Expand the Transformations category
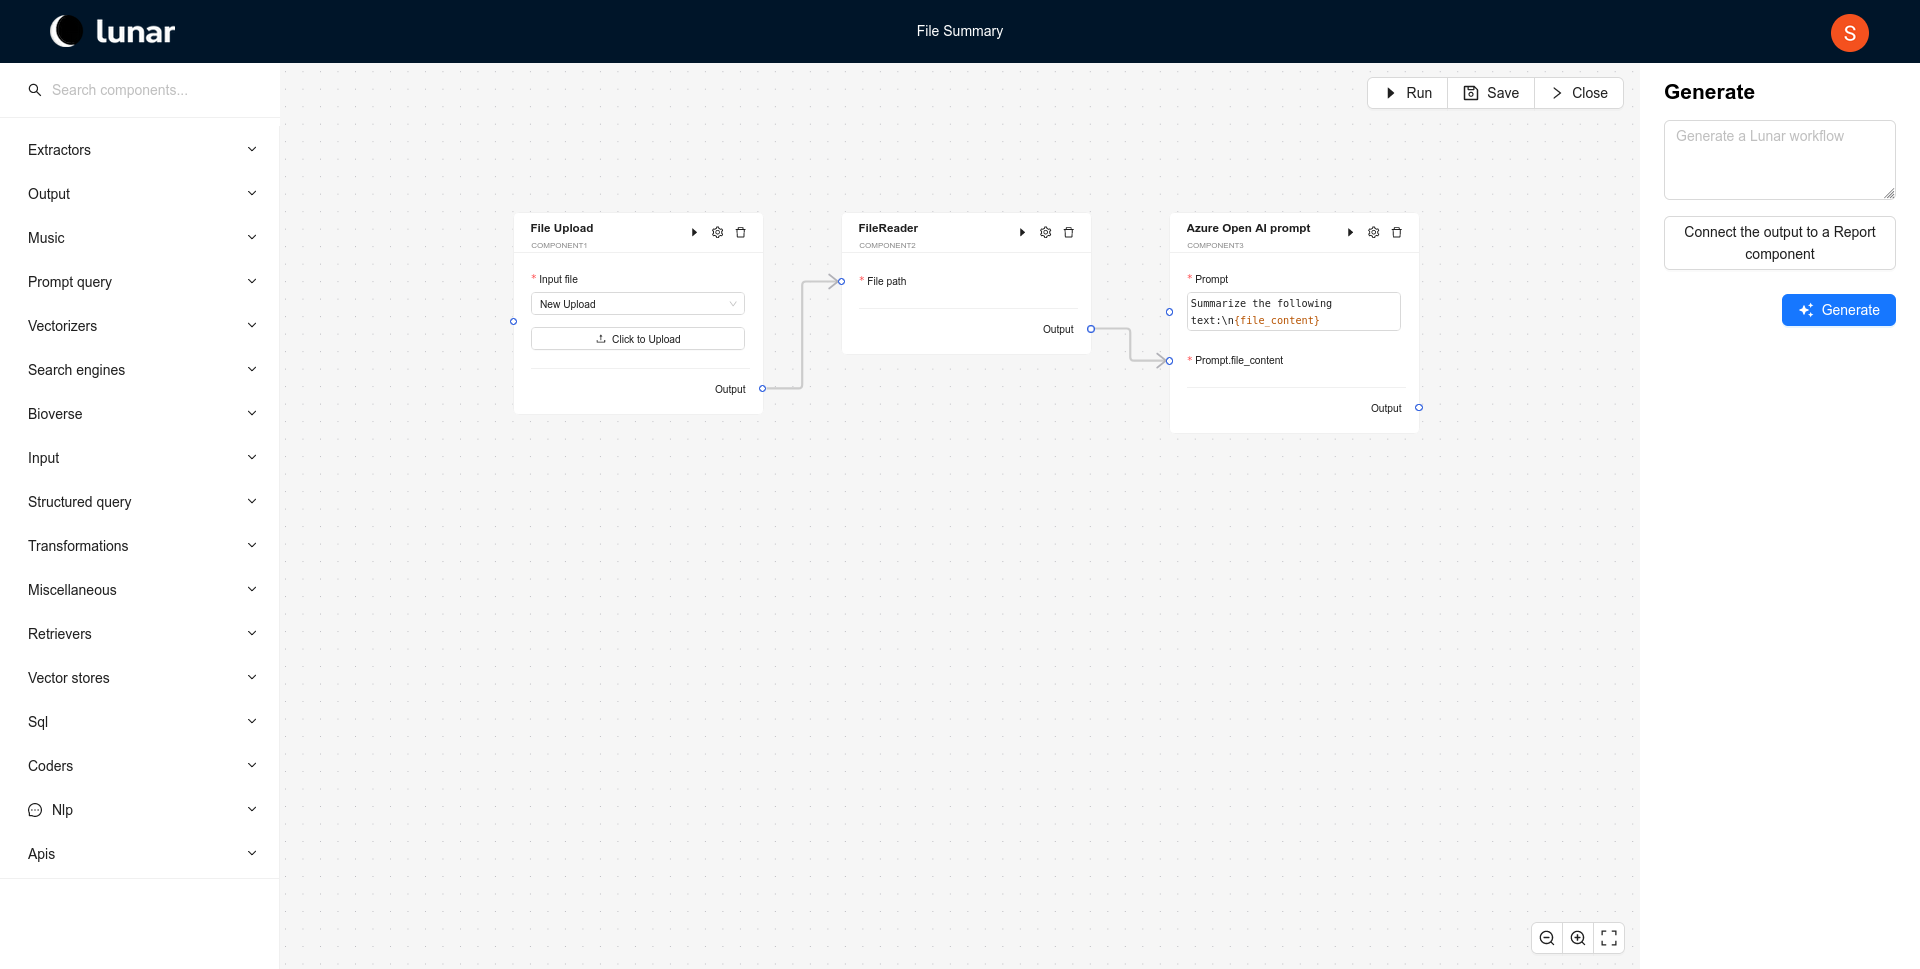 tap(140, 546)
